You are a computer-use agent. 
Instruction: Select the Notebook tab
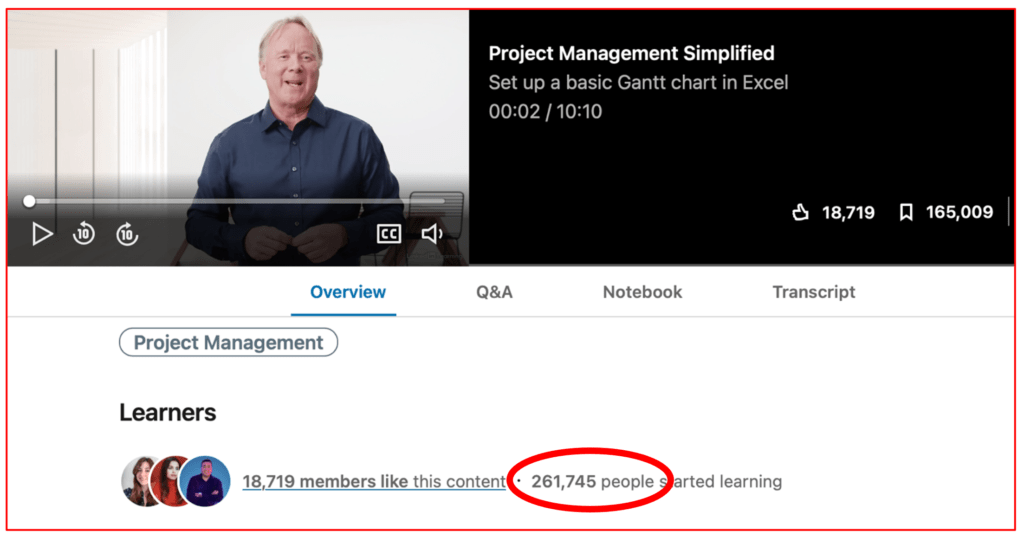click(x=642, y=292)
